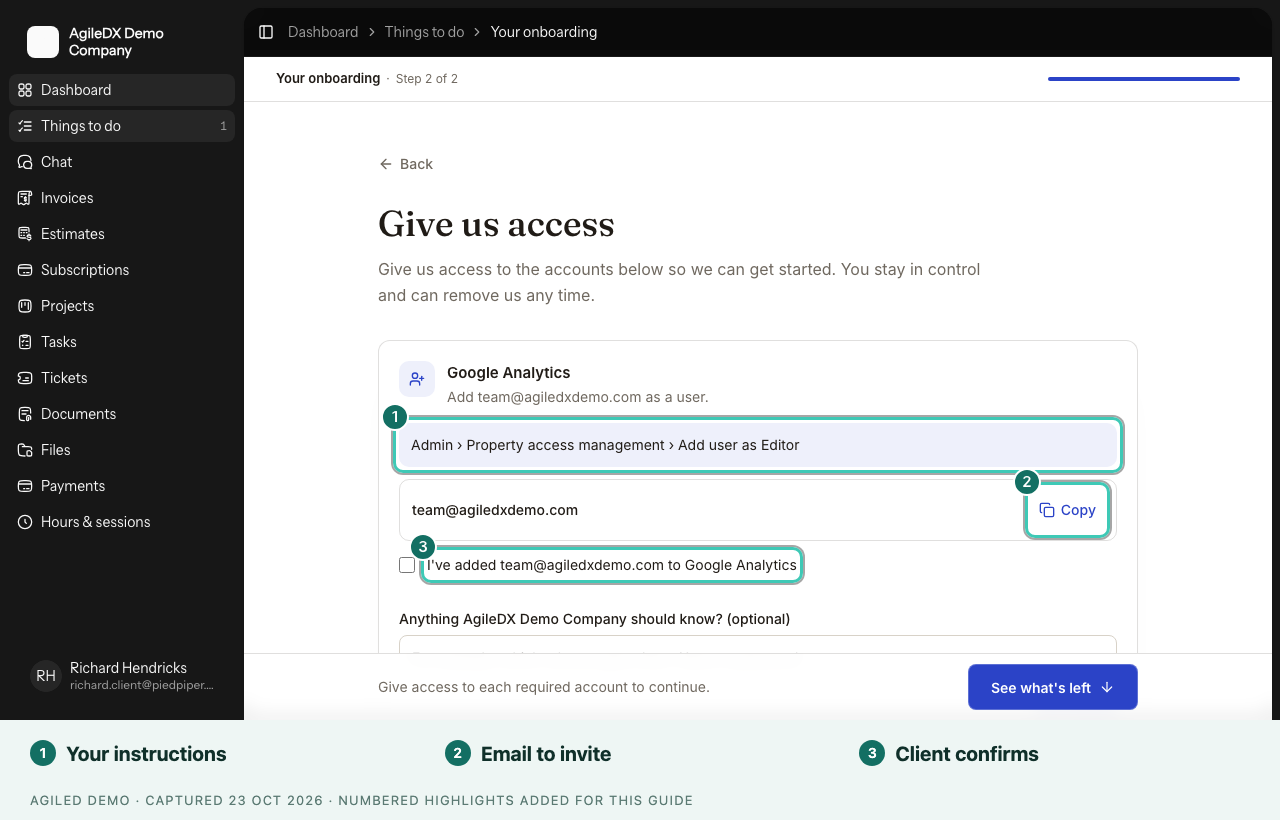1280x820 pixels.
Task: Click the 'Your onboarding' breadcrumb in the top bar
Action: [x=544, y=32]
